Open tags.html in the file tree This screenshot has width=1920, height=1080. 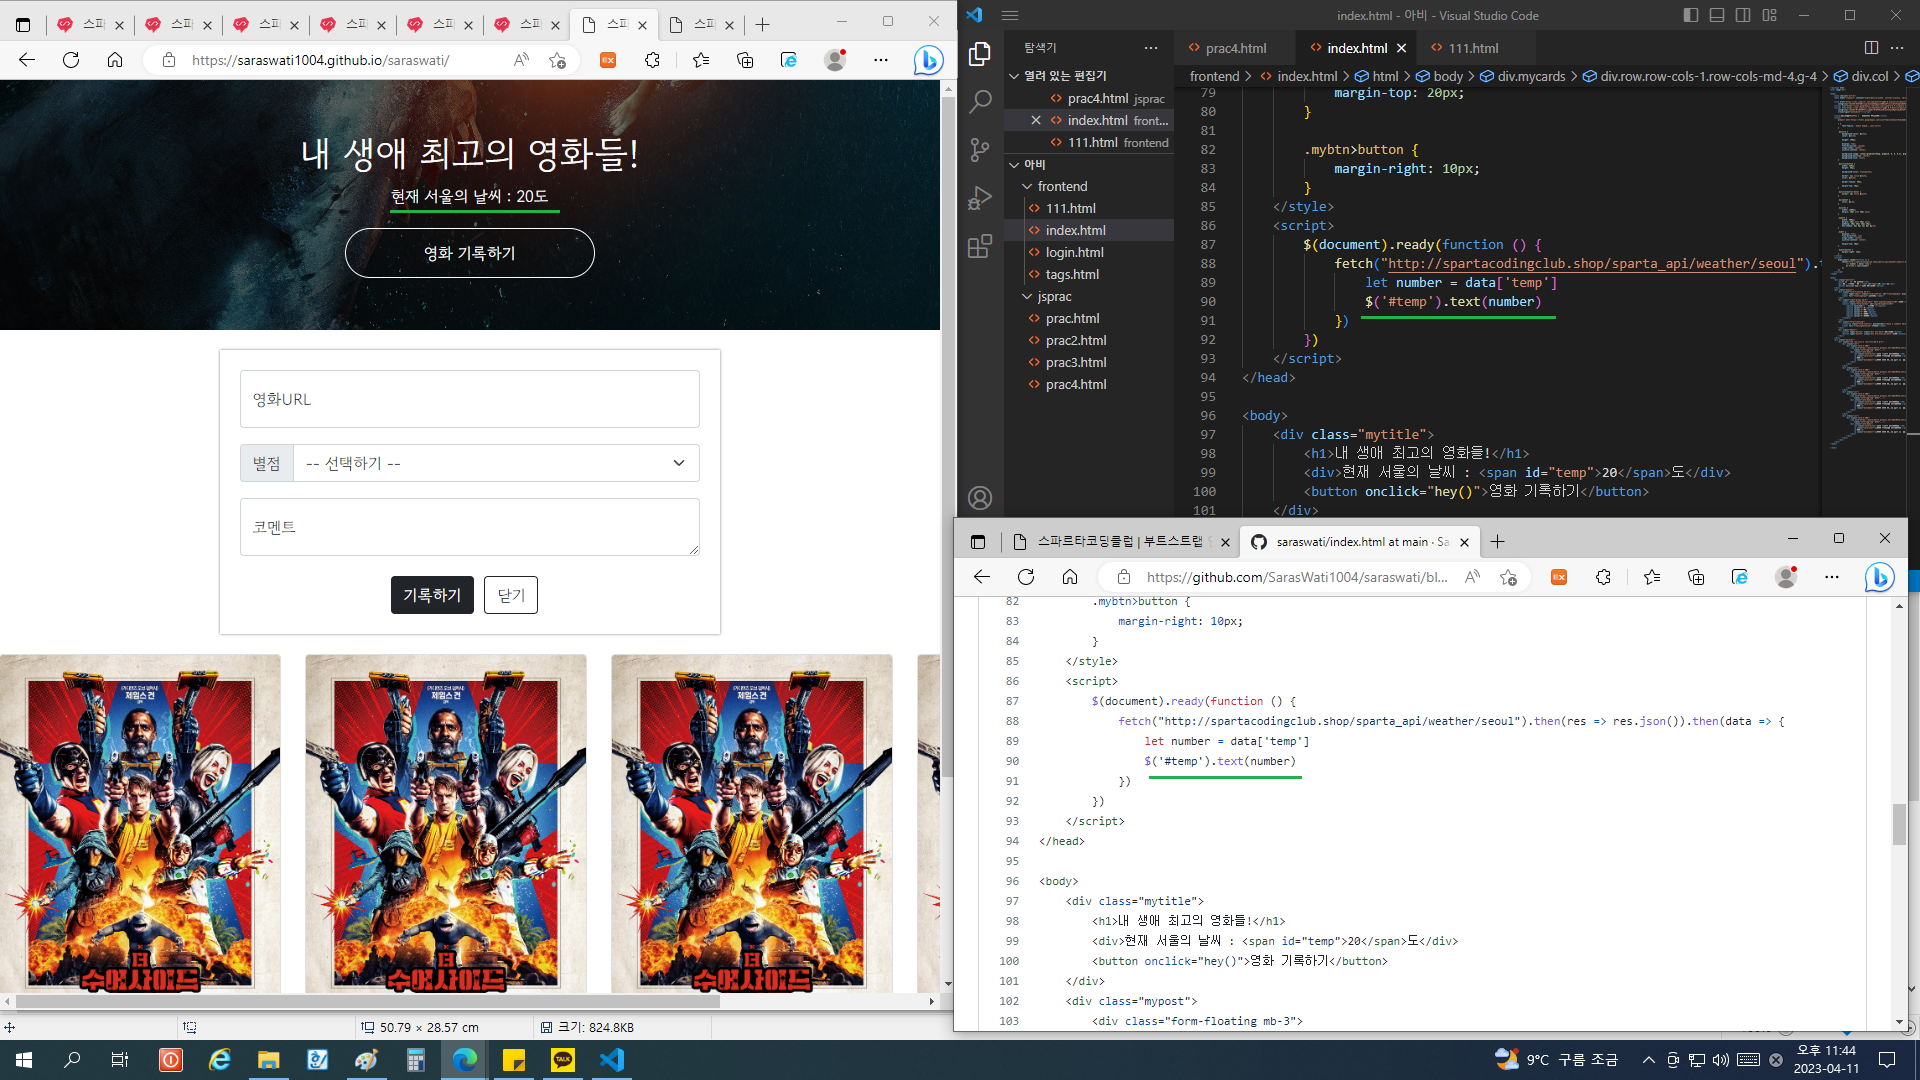tap(1072, 274)
